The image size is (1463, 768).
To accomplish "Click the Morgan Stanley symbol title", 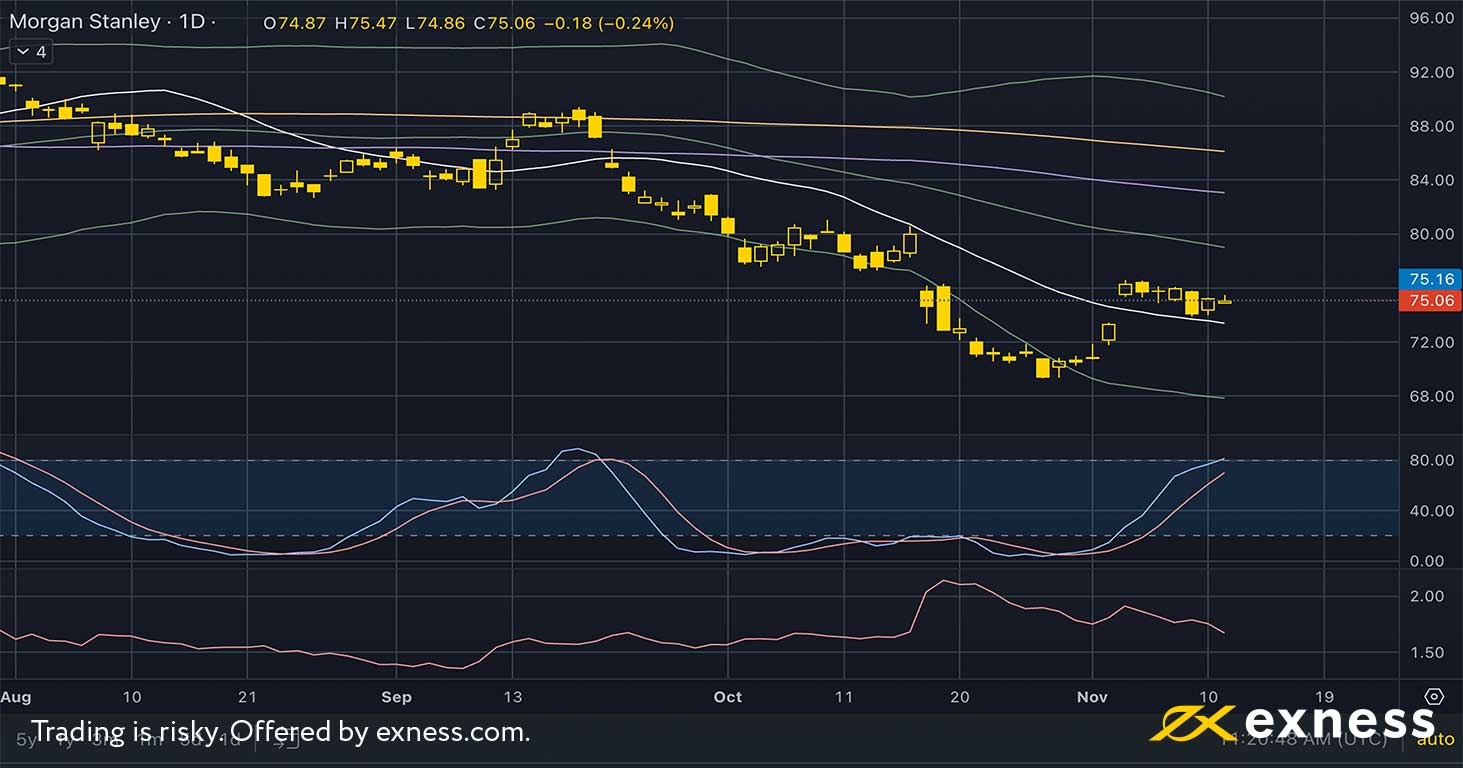I will pyautogui.click(x=84, y=22).
